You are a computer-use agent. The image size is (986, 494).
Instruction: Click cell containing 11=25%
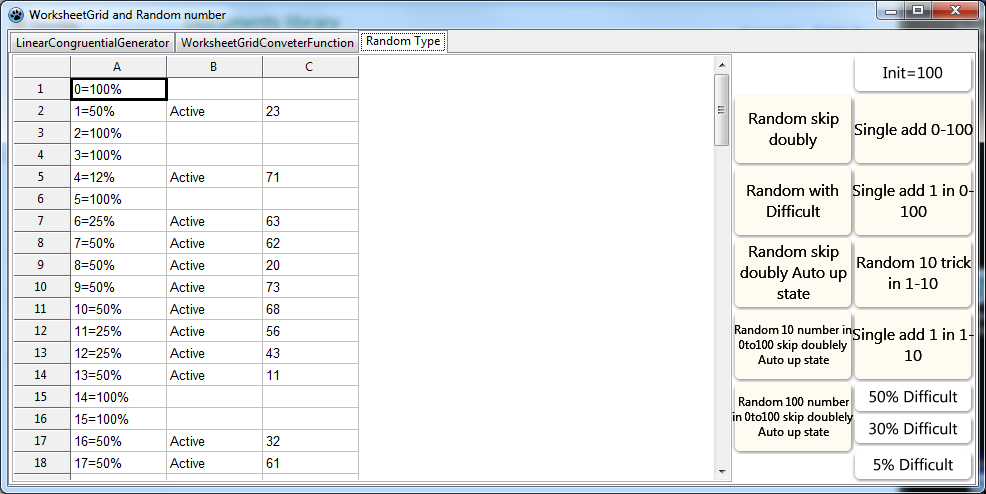pyautogui.click(x=119, y=331)
